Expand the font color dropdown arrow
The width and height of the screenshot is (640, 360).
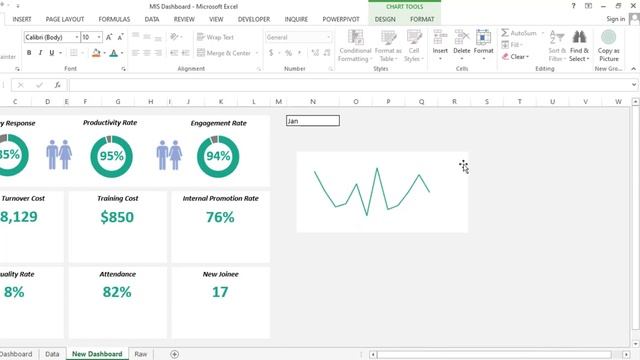click(122, 53)
